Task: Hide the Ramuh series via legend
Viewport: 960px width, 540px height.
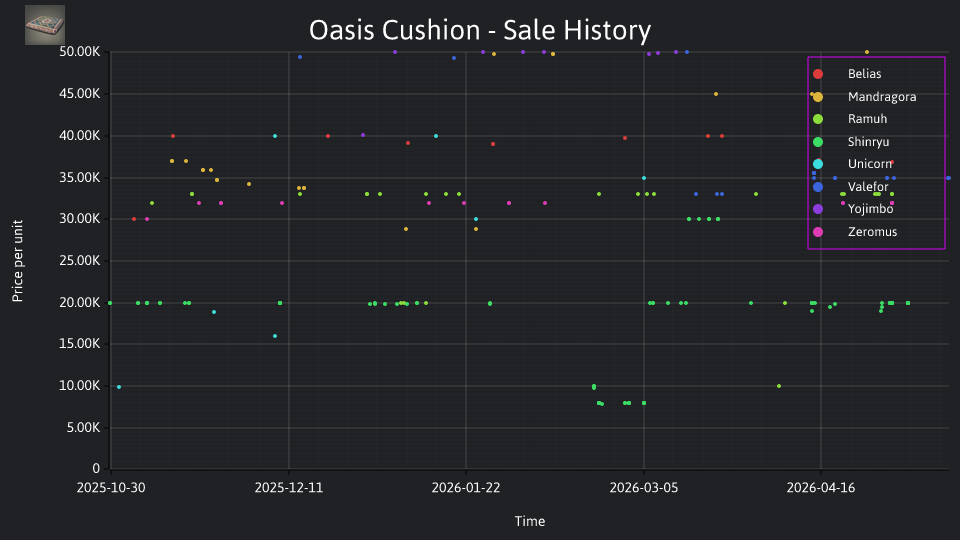Action: pos(850,119)
